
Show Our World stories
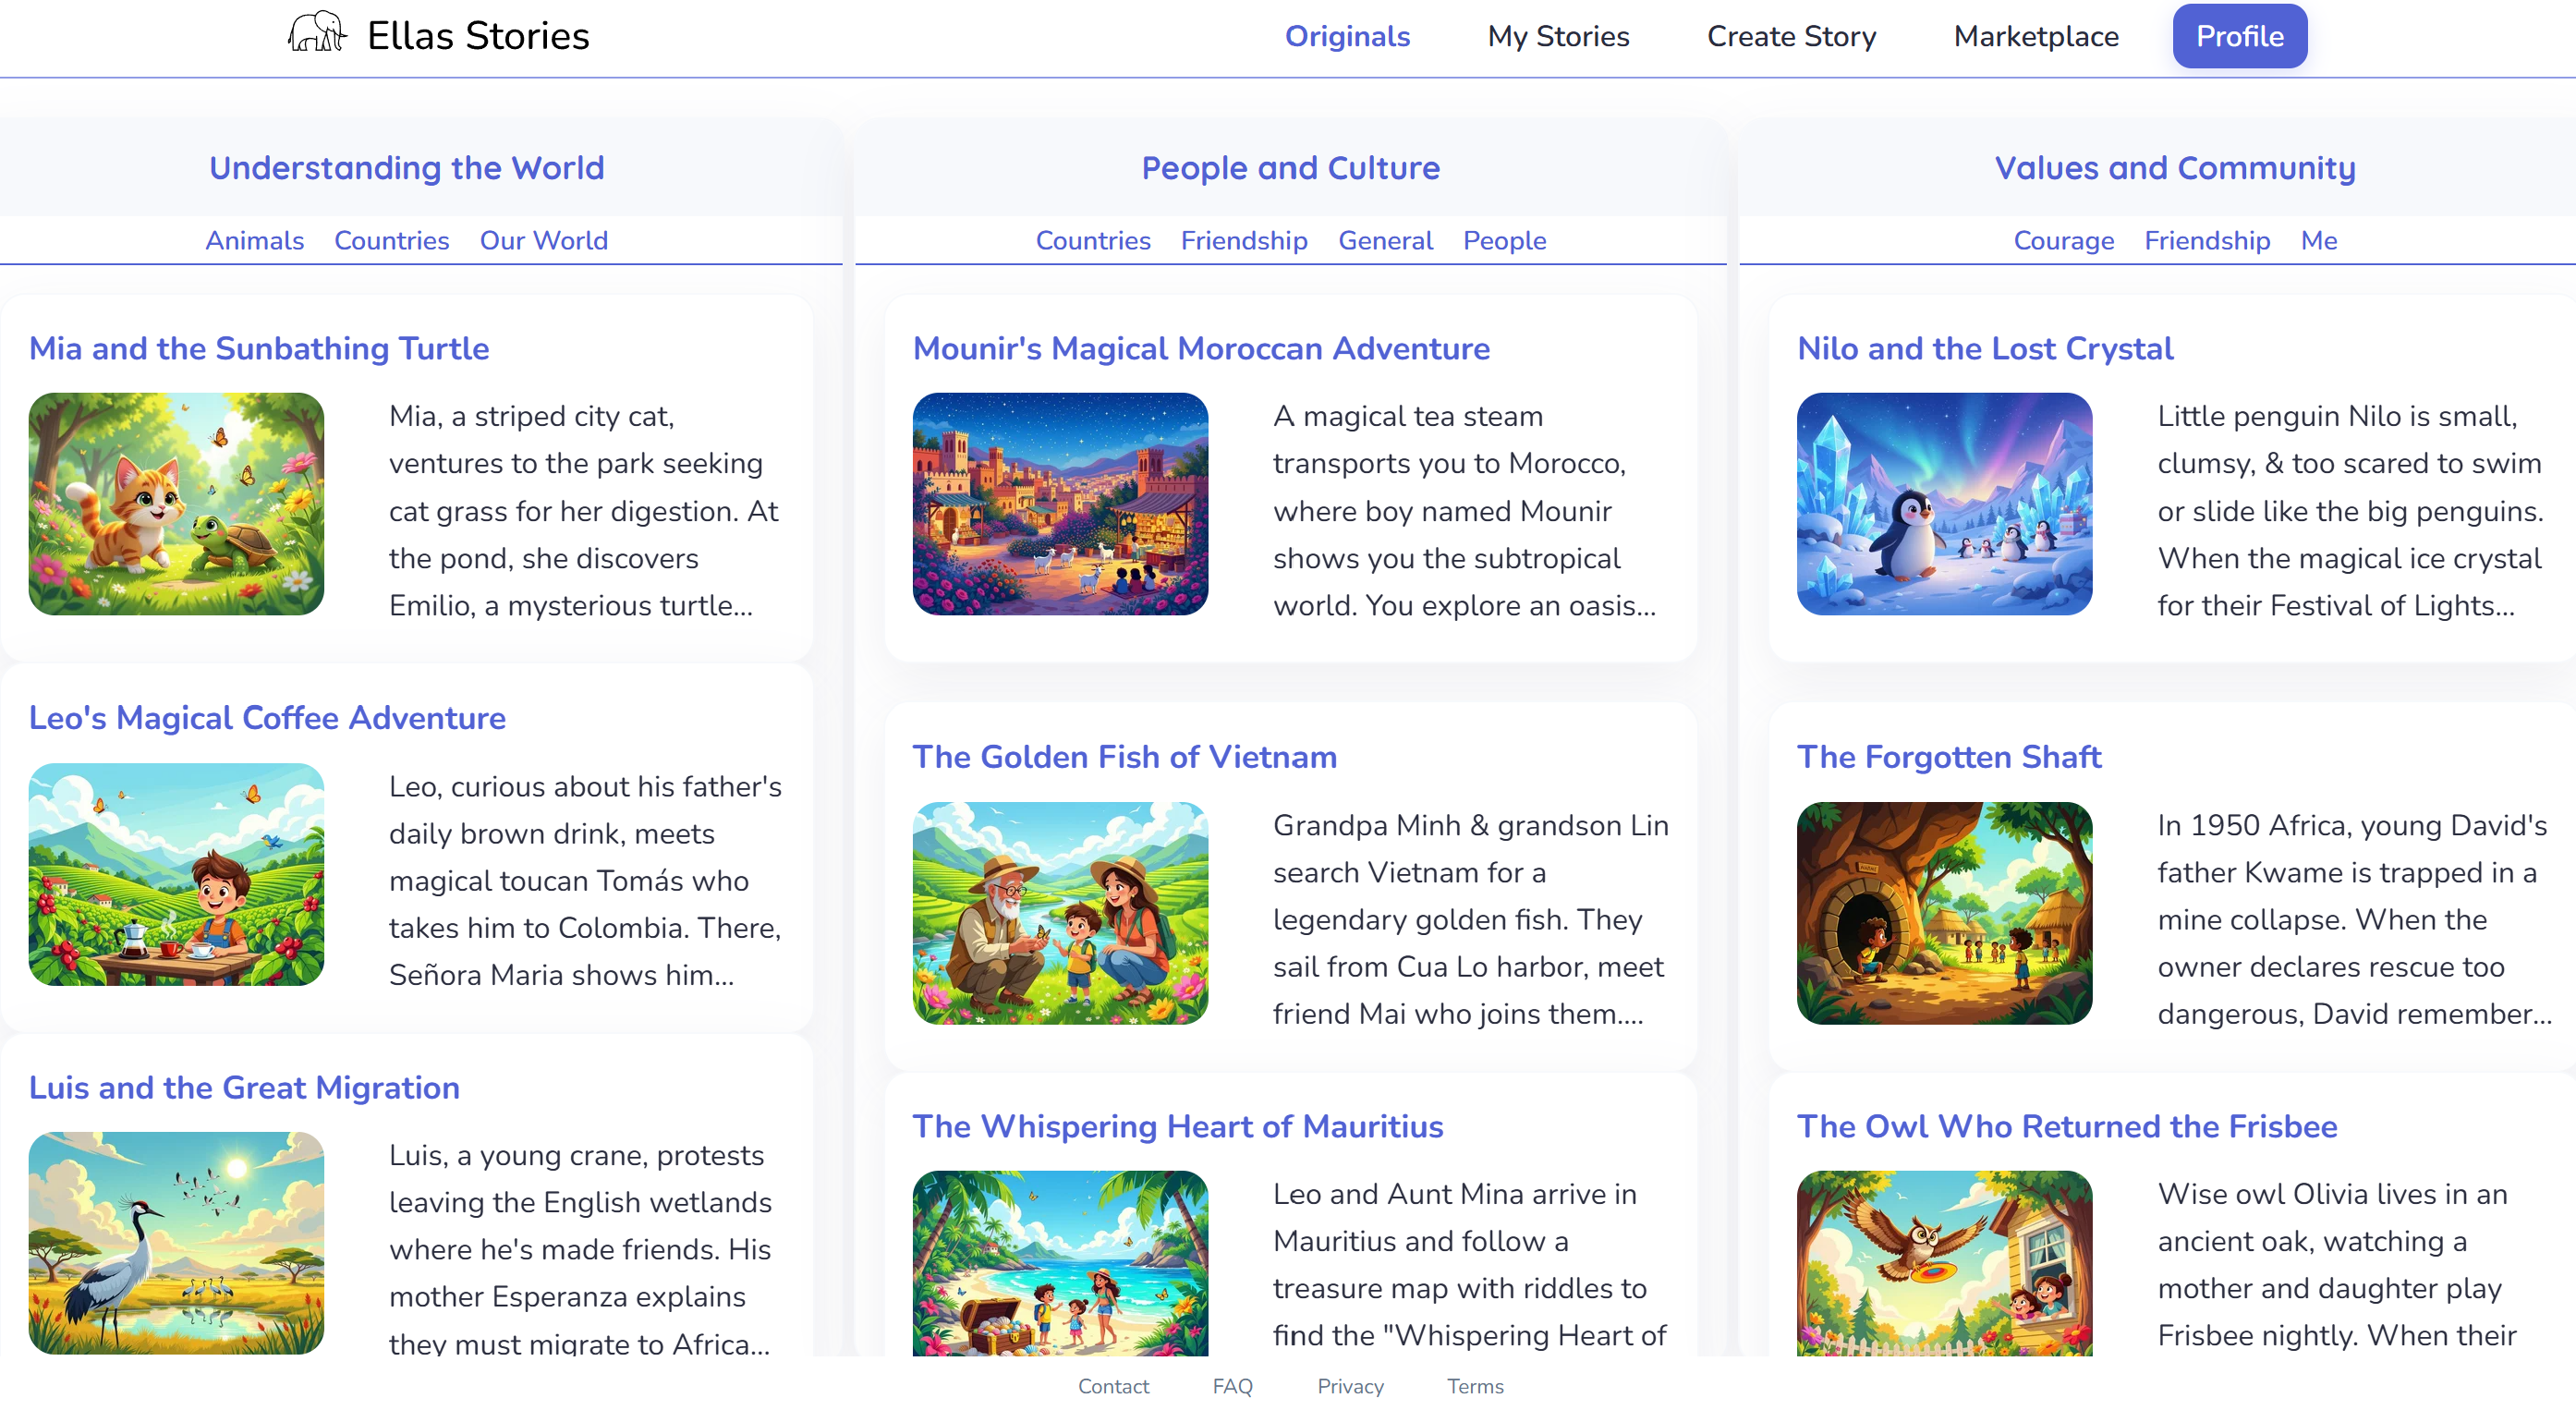pyautogui.click(x=543, y=240)
